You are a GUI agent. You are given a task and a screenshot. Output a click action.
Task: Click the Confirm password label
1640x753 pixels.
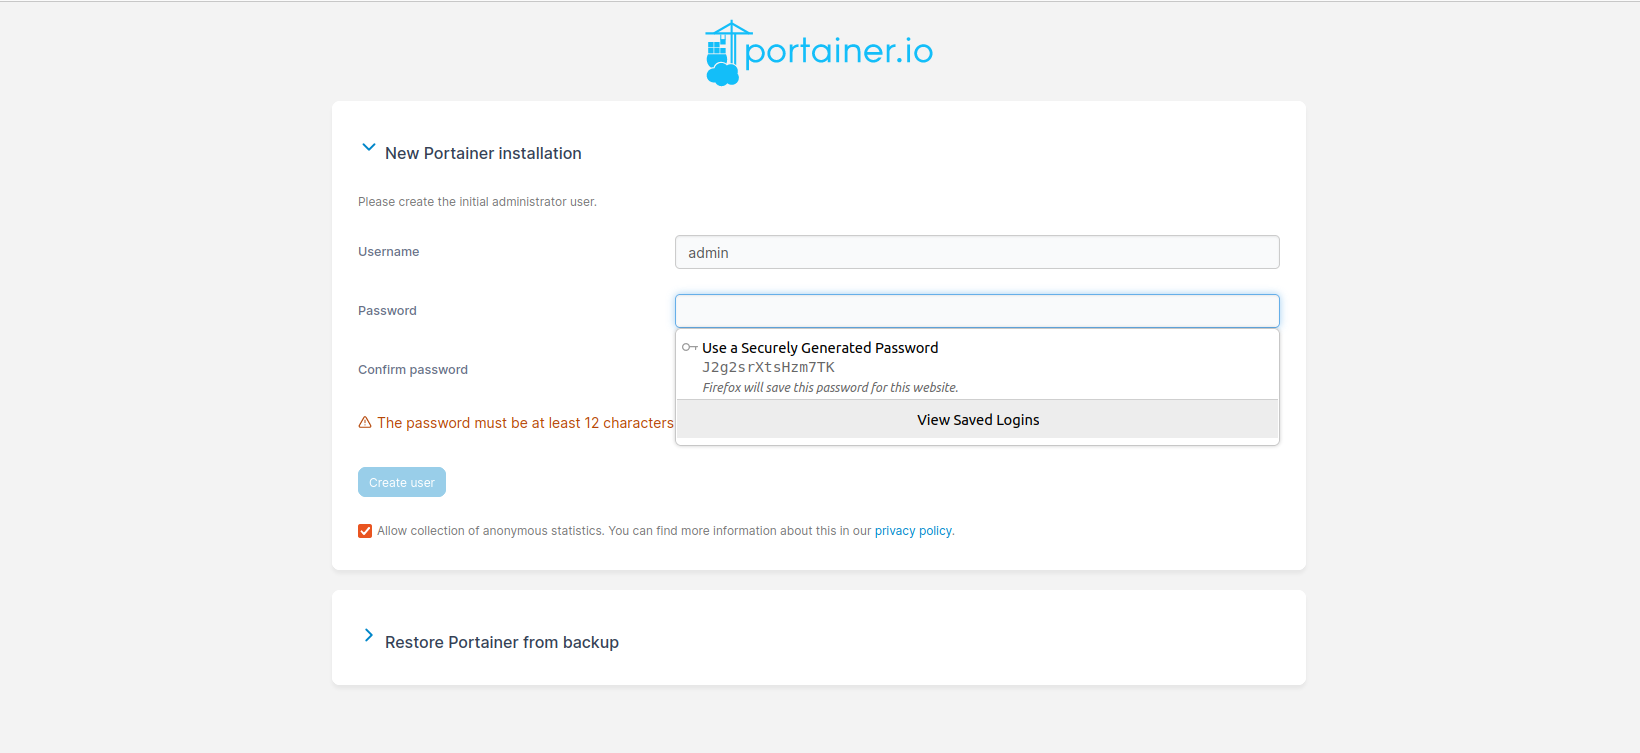(413, 370)
